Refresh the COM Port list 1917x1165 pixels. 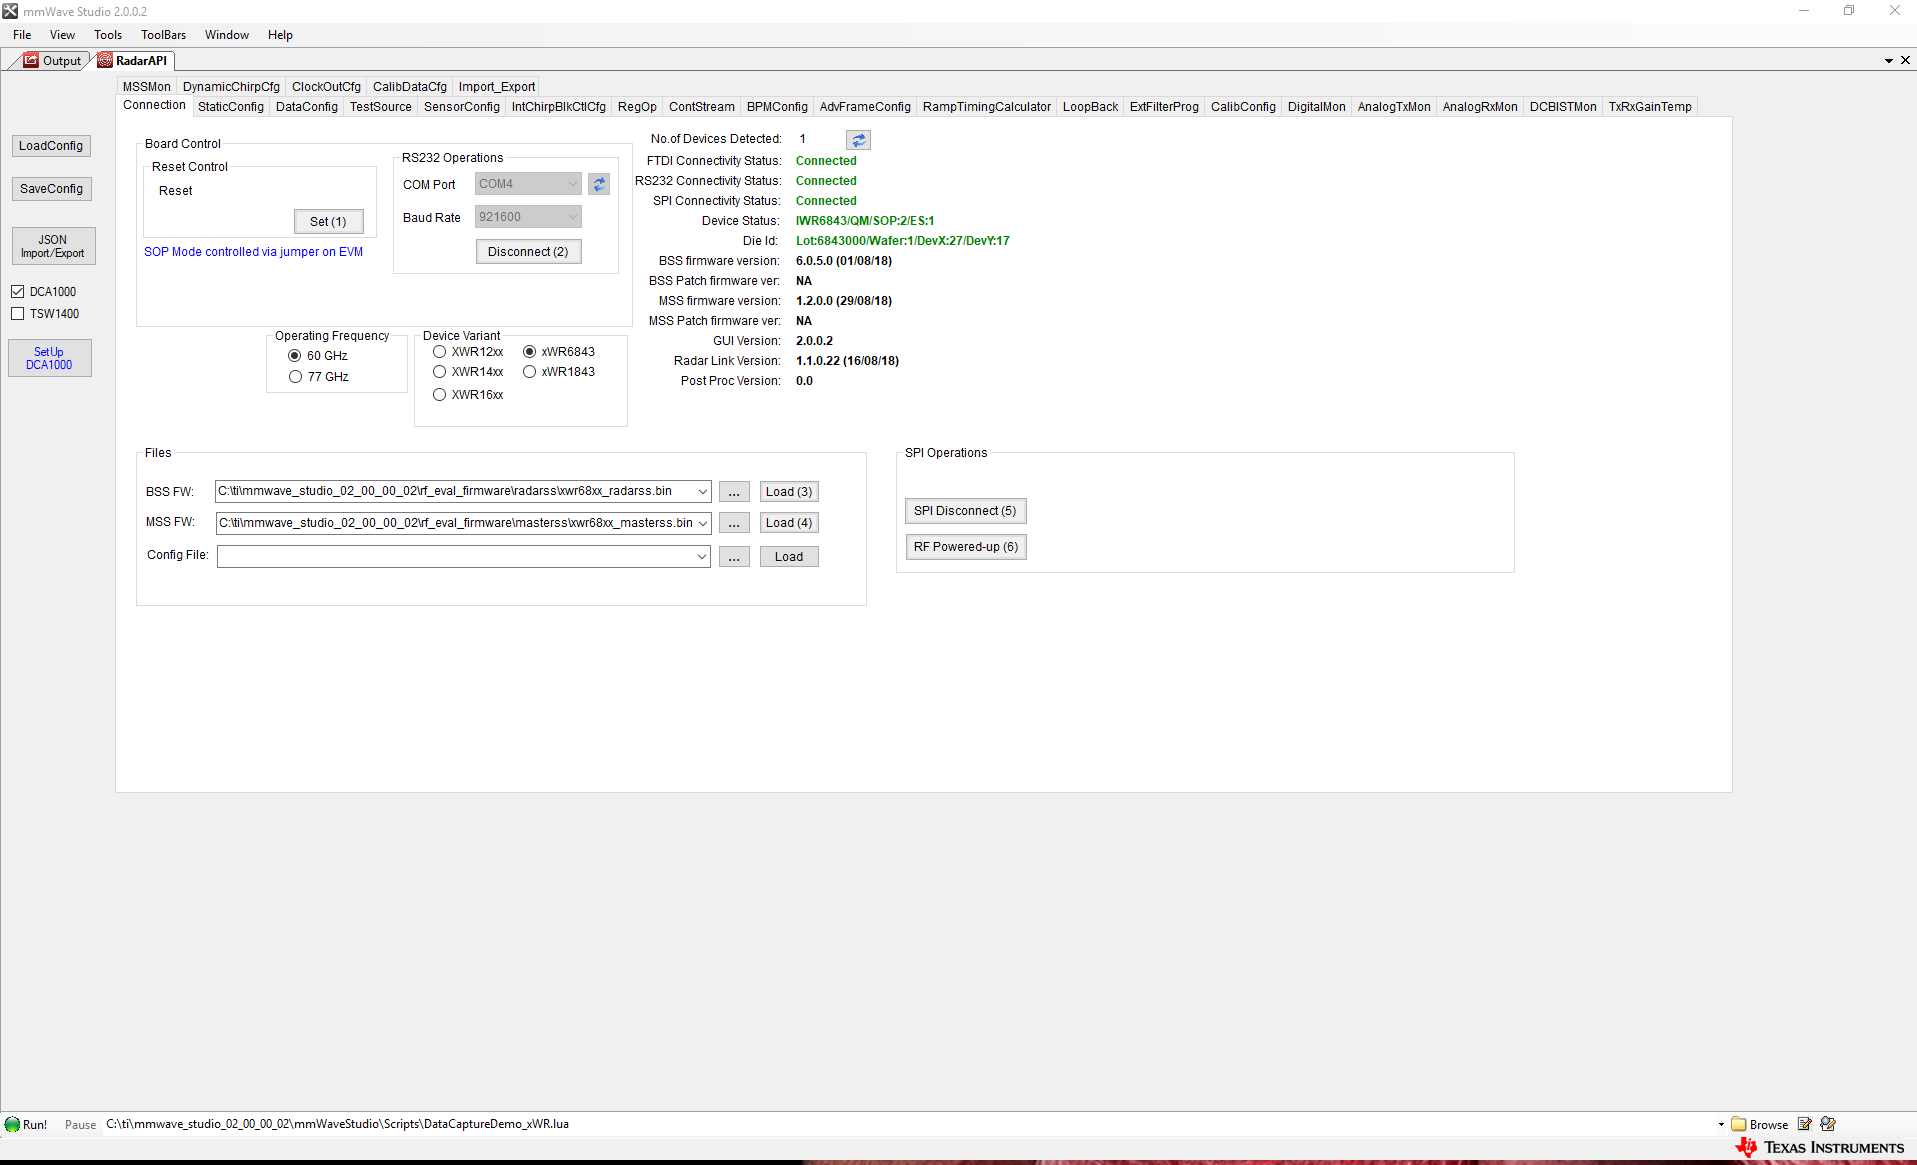click(x=599, y=184)
